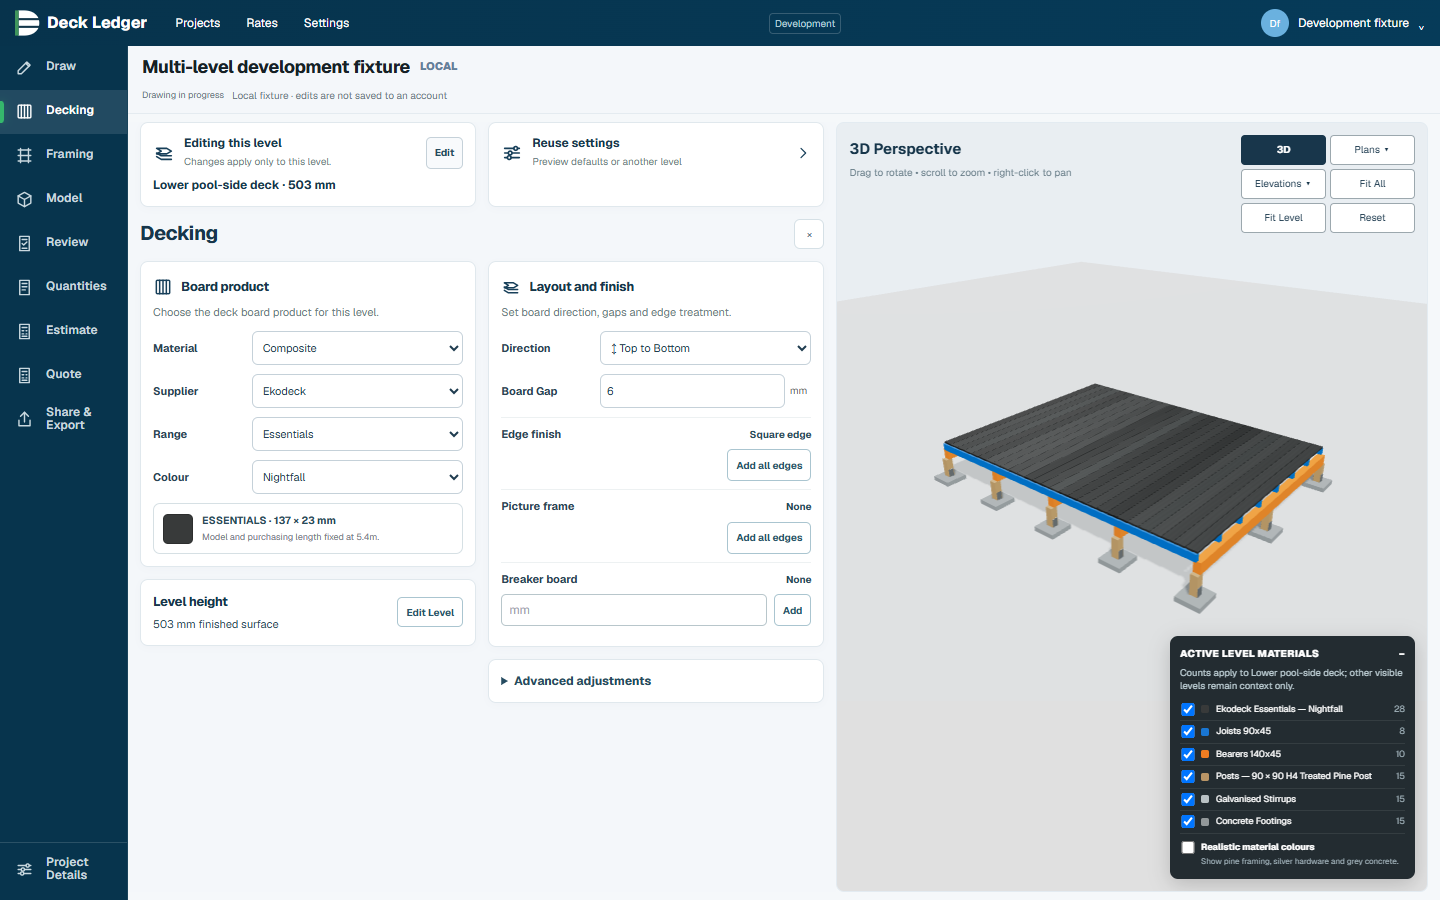Open the Draw pencil icon in sidebar
1440x900 pixels.
[25, 67]
